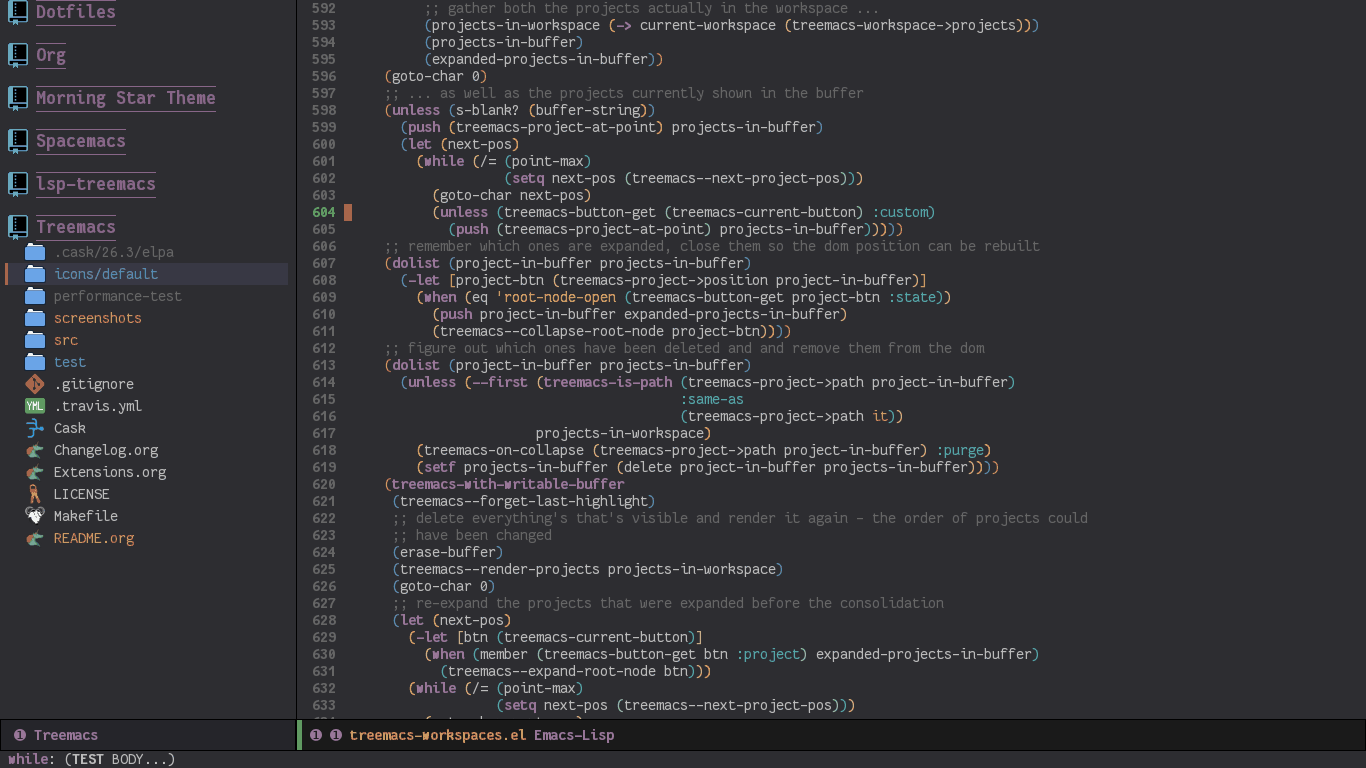Open the lsp-treemacs project
1366x768 pixels.
pos(95,184)
